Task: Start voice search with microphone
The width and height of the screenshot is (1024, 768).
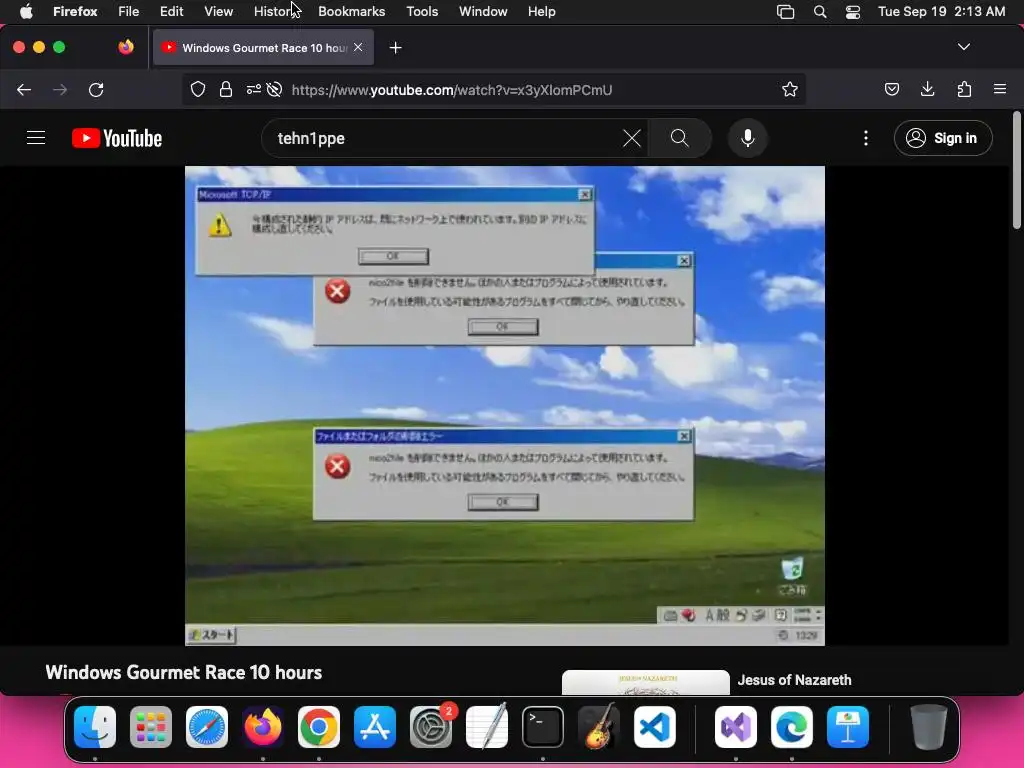Action: coord(748,138)
